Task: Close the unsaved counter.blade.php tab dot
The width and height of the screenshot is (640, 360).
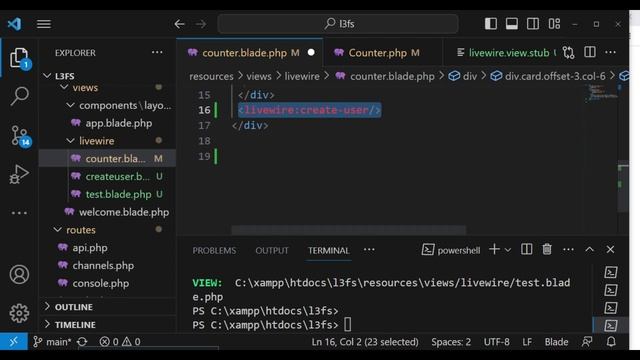Action: 311,53
